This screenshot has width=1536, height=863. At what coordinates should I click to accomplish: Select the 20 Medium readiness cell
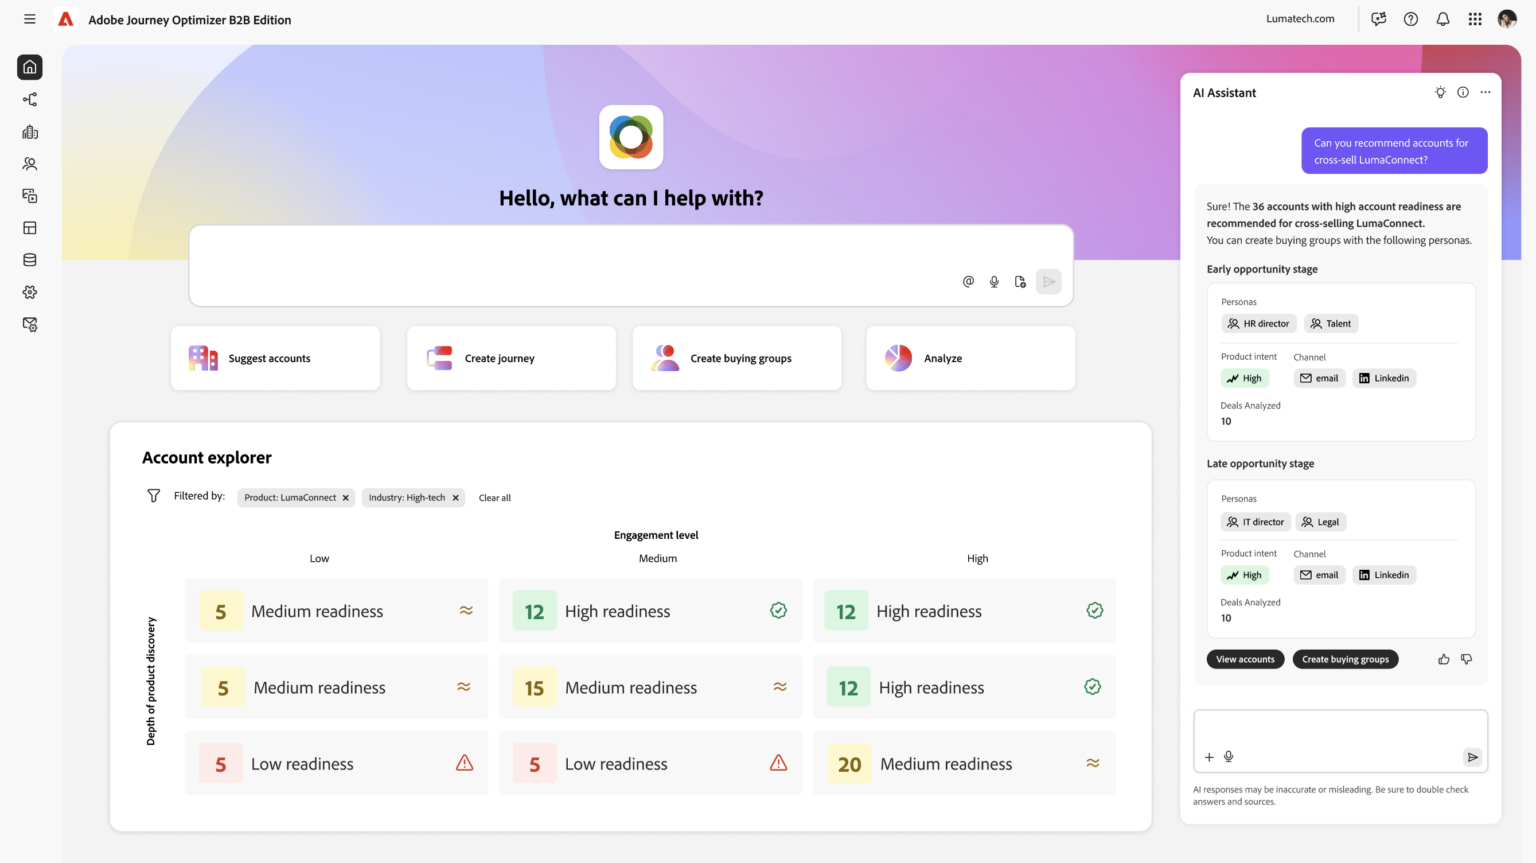964,764
